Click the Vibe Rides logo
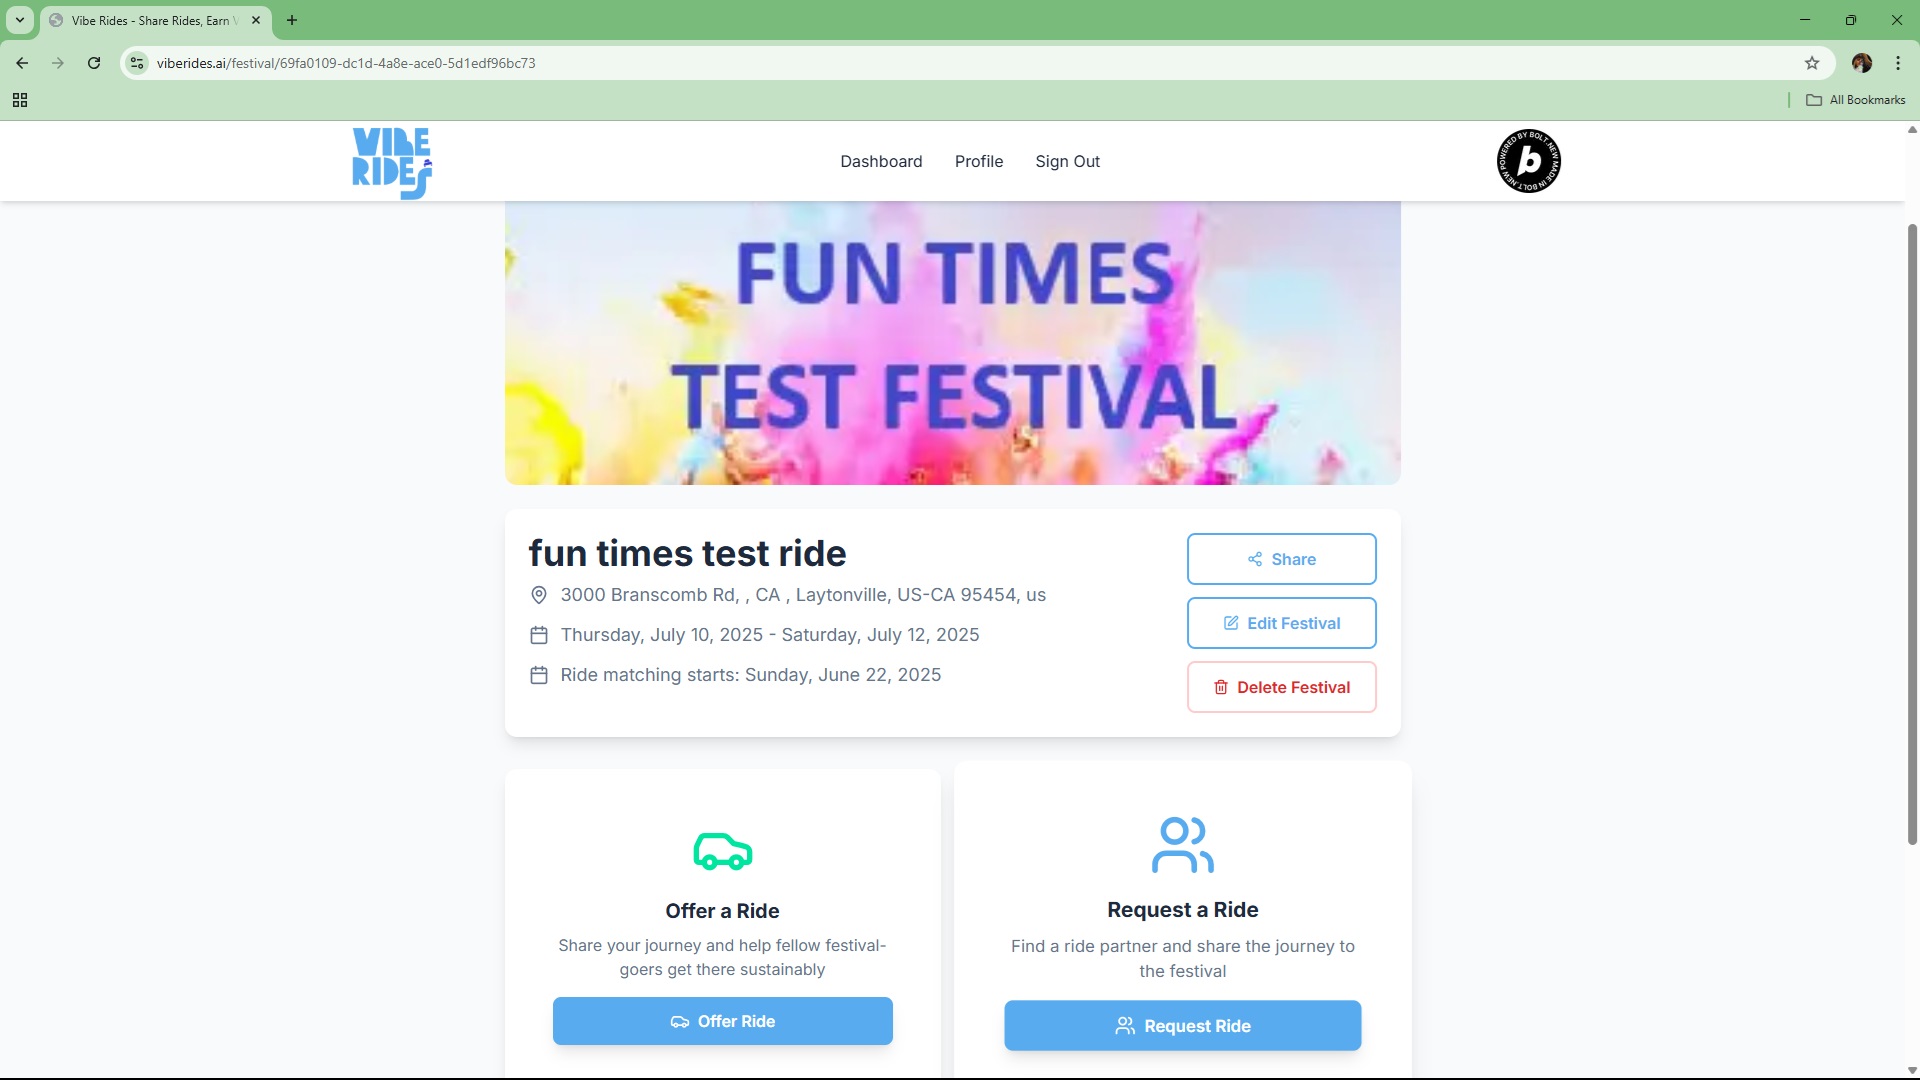1920x1080 pixels. (x=392, y=162)
